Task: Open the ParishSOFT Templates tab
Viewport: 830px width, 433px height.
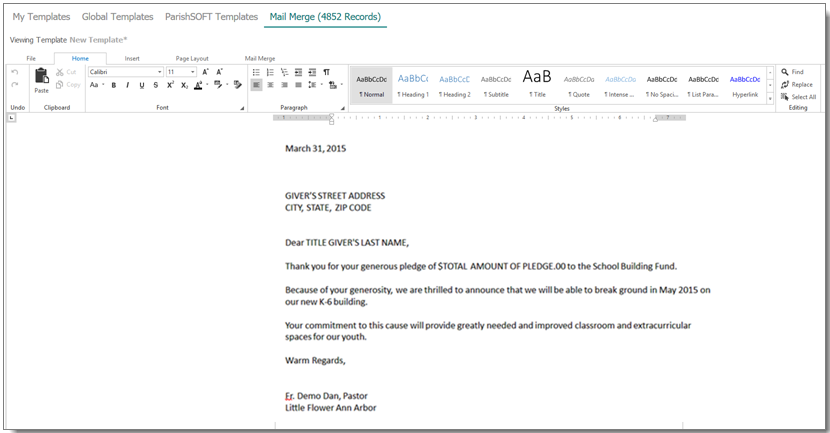Action: click(x=211, y=17)
